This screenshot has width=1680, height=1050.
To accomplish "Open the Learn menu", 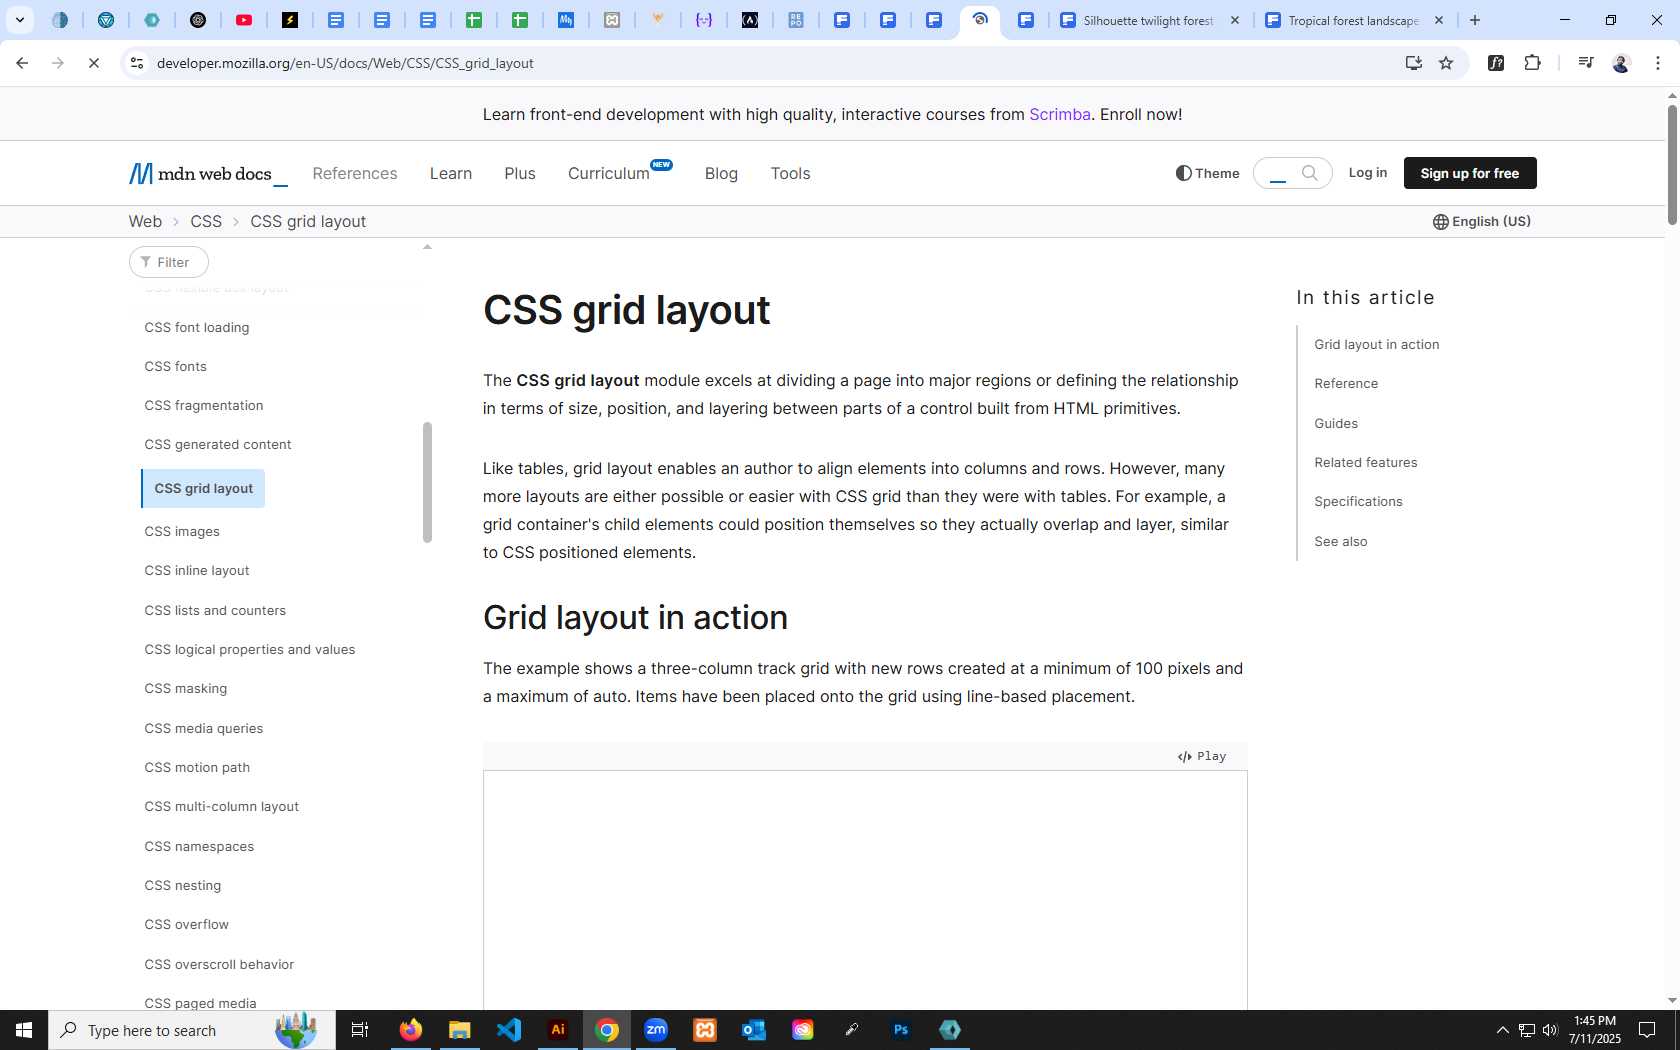I will 451,173.
